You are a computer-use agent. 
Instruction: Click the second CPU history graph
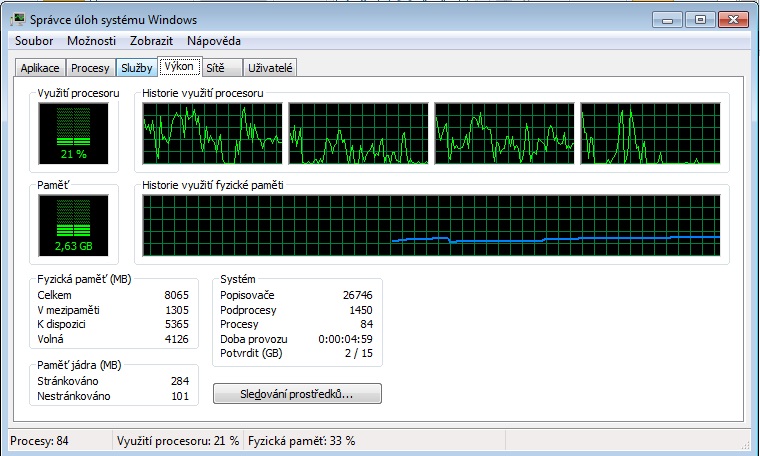click(x=357, y=134)
